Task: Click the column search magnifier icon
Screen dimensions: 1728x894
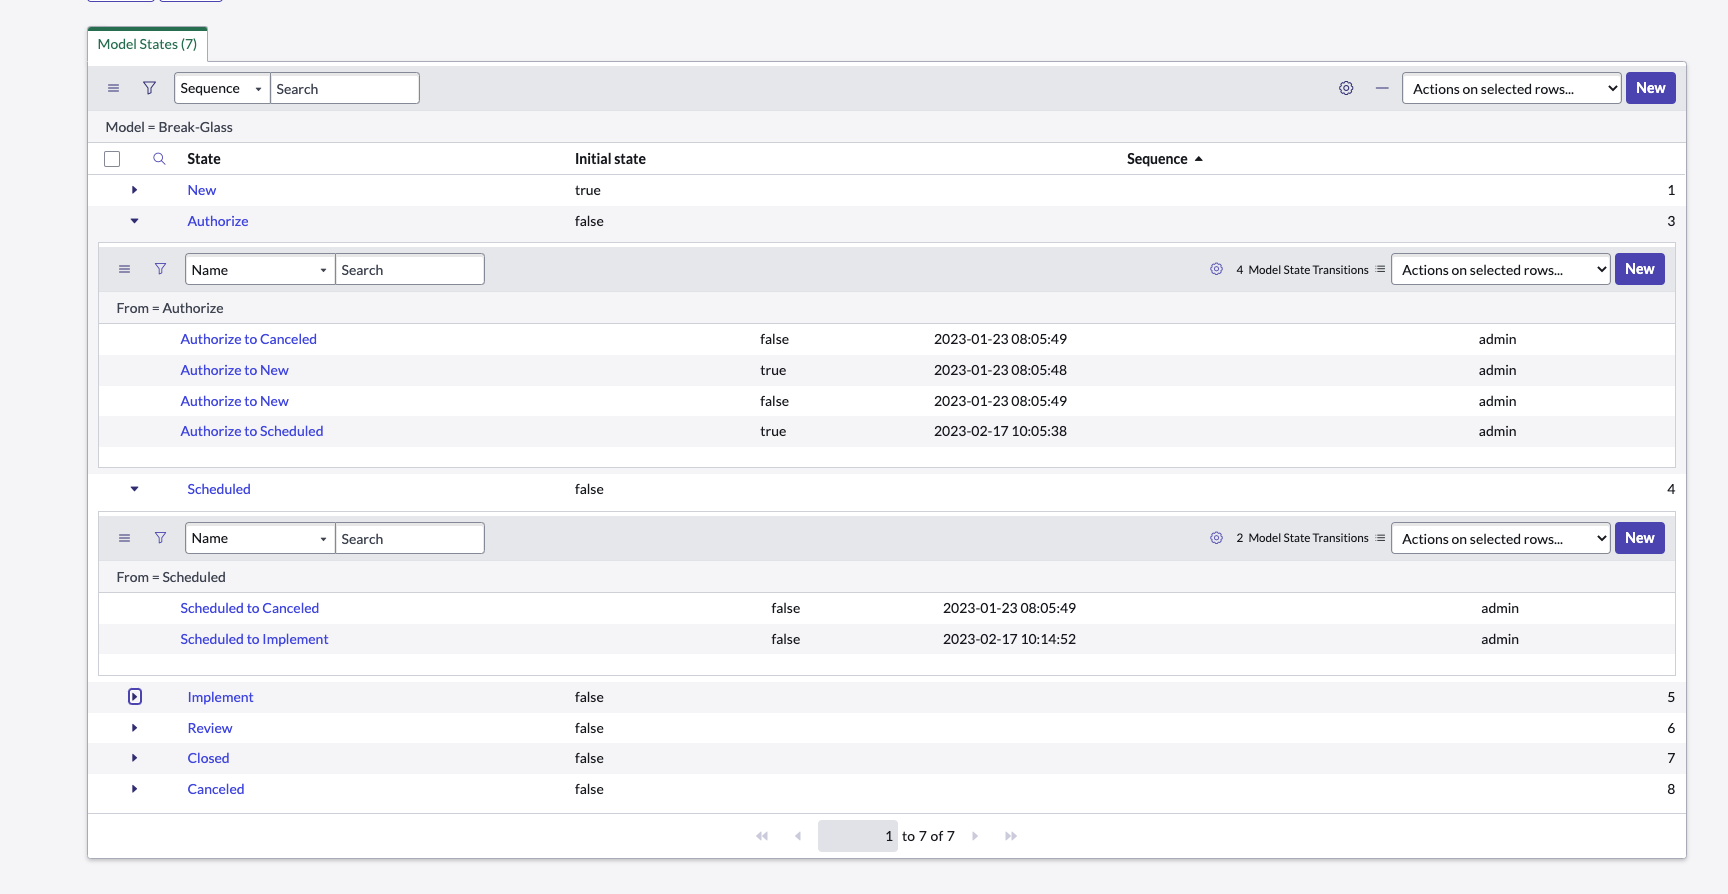Action: coord(159,159)
